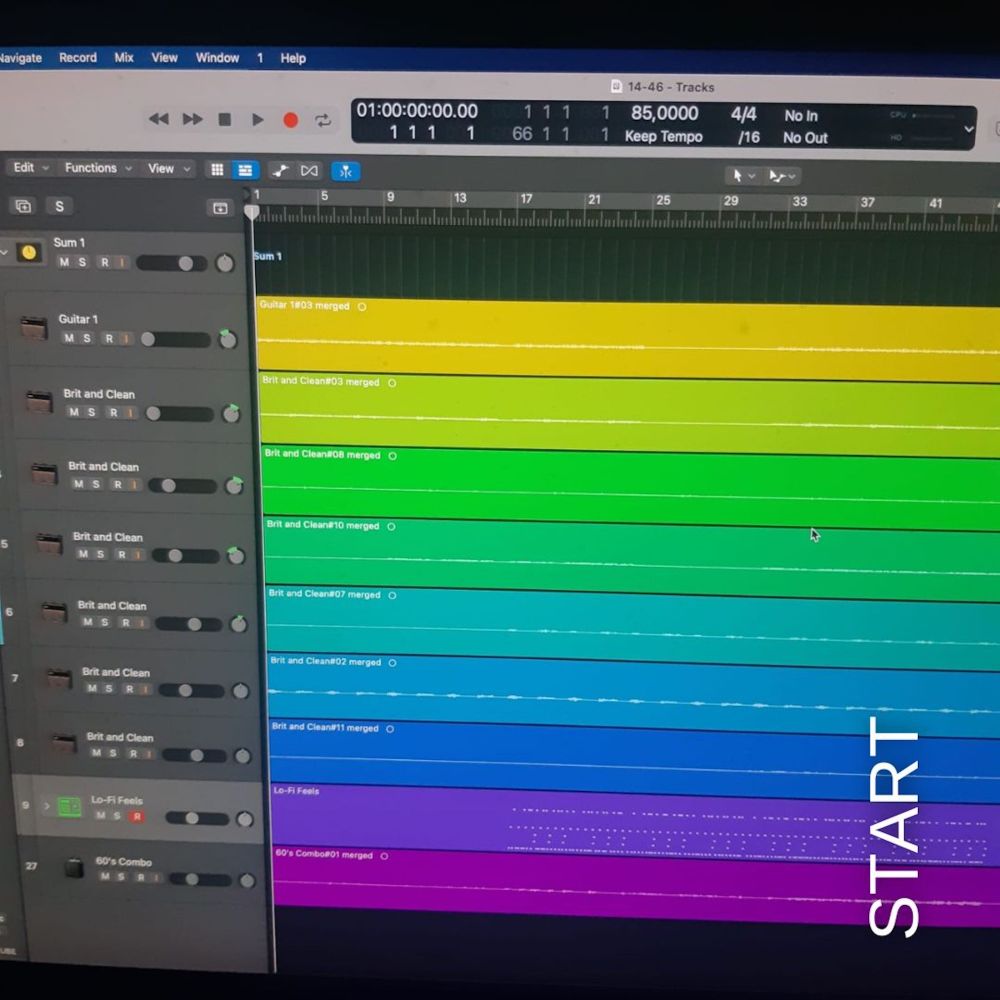1000x1000 pixels.
Task: Stop playback in the transport
Action: click(224, 119)
